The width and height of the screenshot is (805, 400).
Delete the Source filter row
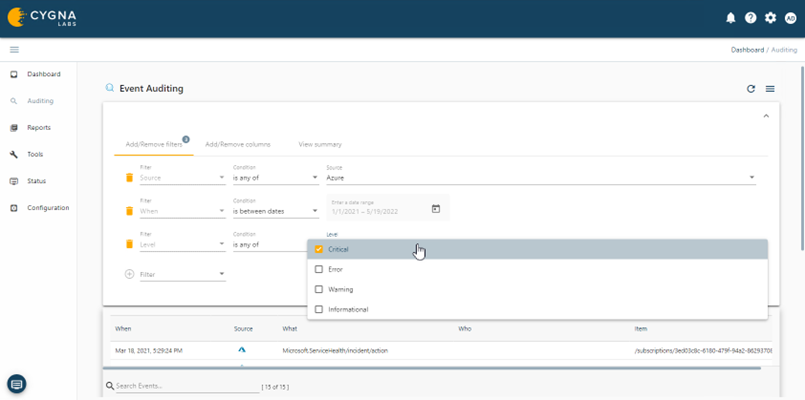(129, 178)
